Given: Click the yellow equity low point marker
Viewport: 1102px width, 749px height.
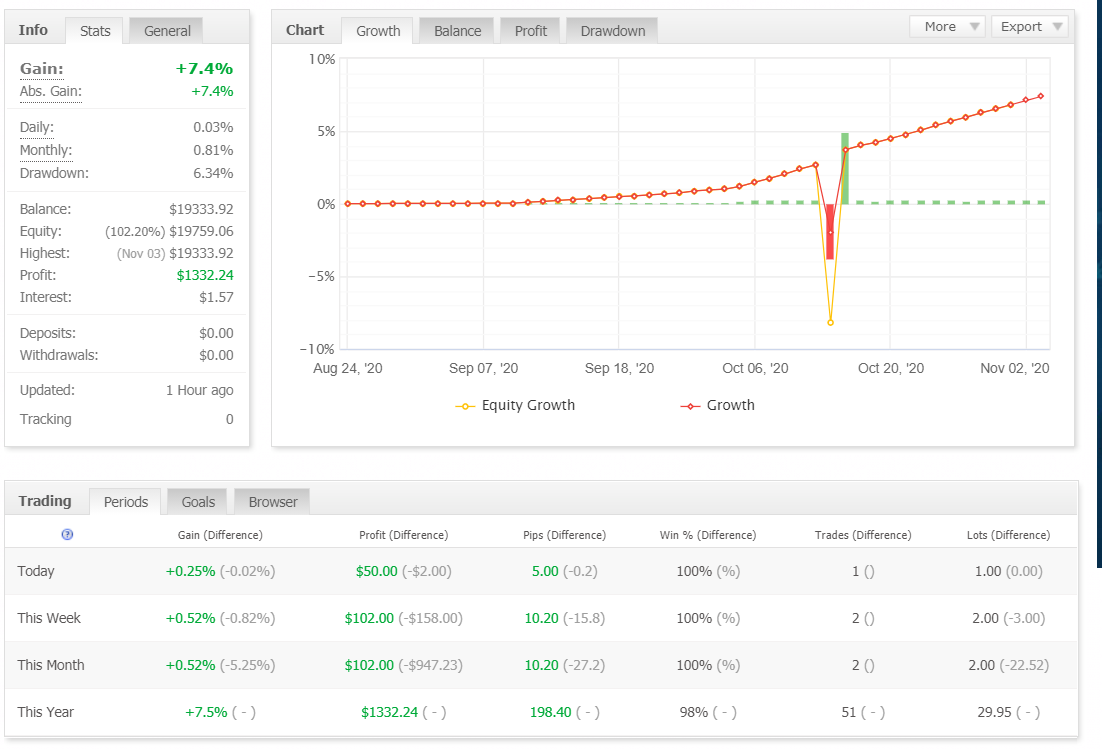Looking at the screenshot, I should coord(831,323).
